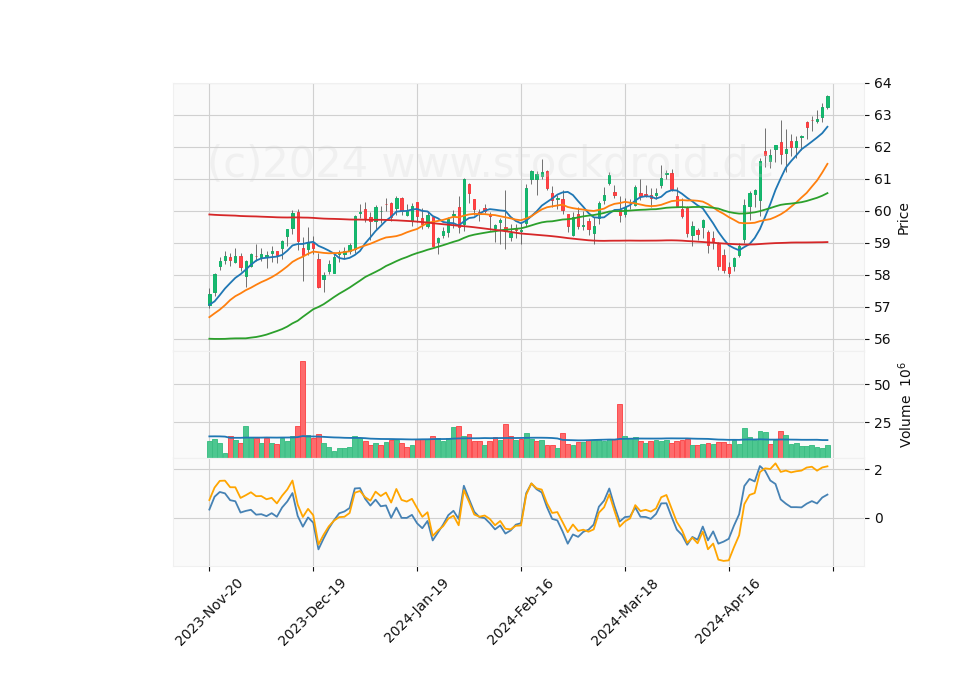The image size is (960, 690).
Task: Select the 57 price tick label
Action: 882,307
